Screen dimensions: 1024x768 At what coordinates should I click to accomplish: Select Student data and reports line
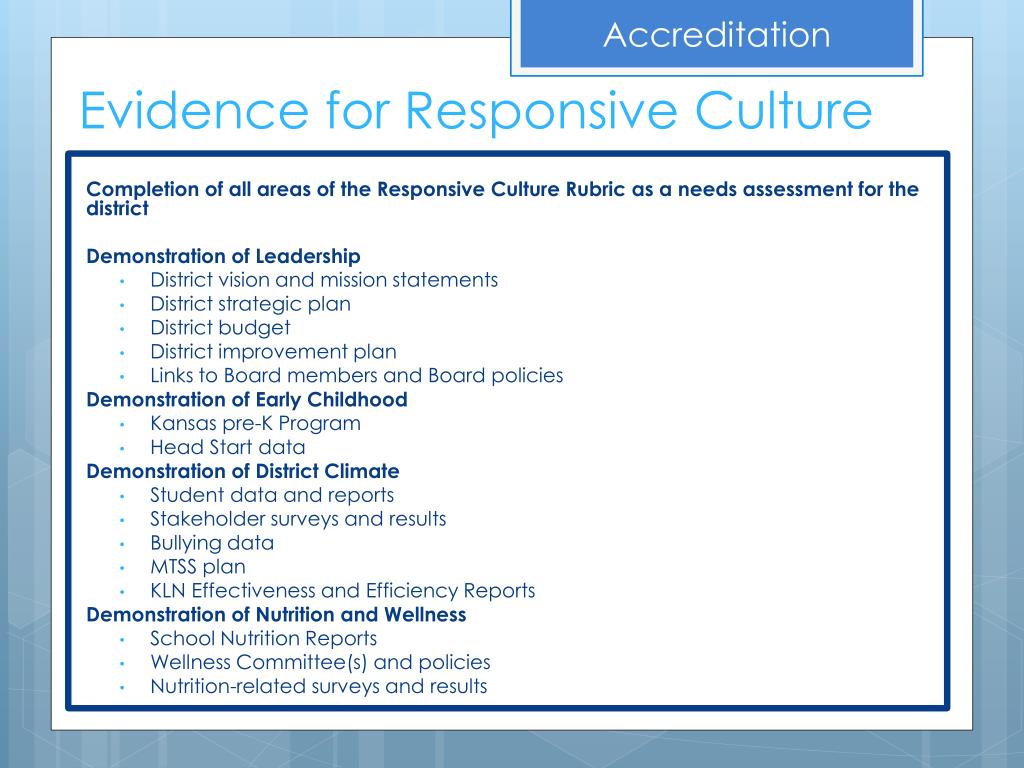[x=272, y=495]
